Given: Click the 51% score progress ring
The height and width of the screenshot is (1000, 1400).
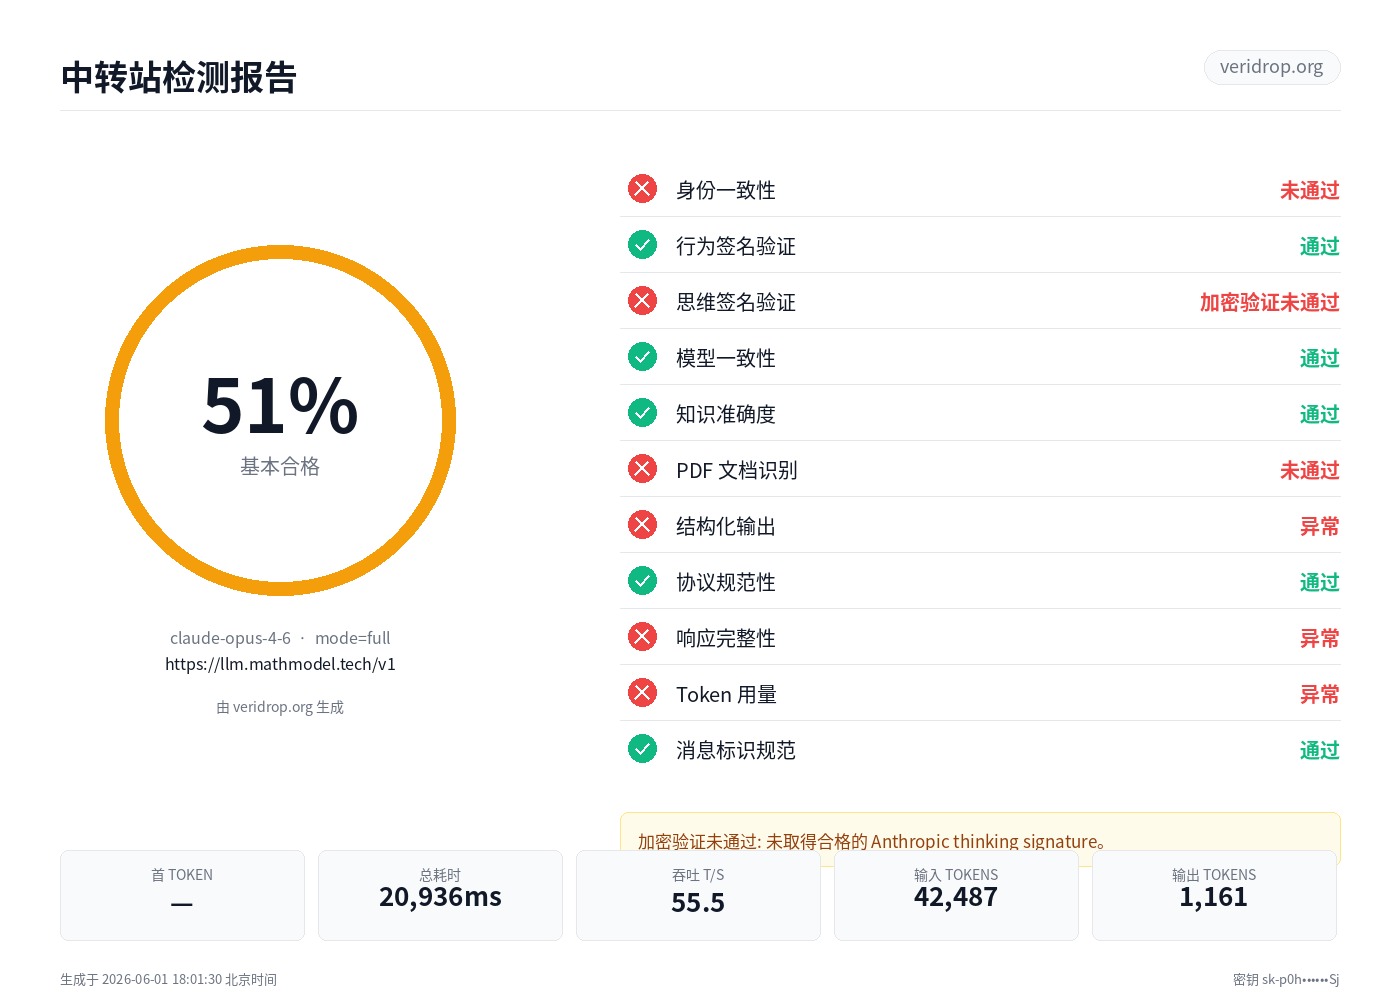Looking at the screenshot, I should (x=280, y=420).
